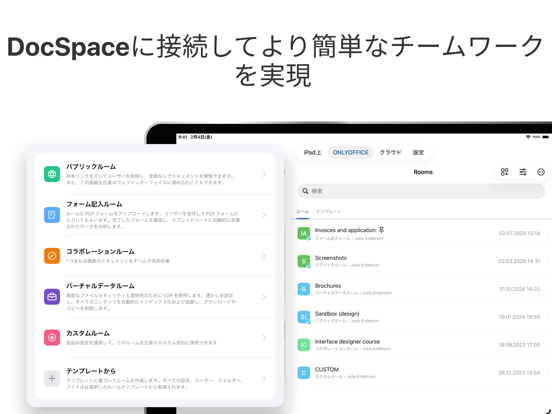
Task: Click the 9:41 clock in status bar
Action: tap(183, 137)
